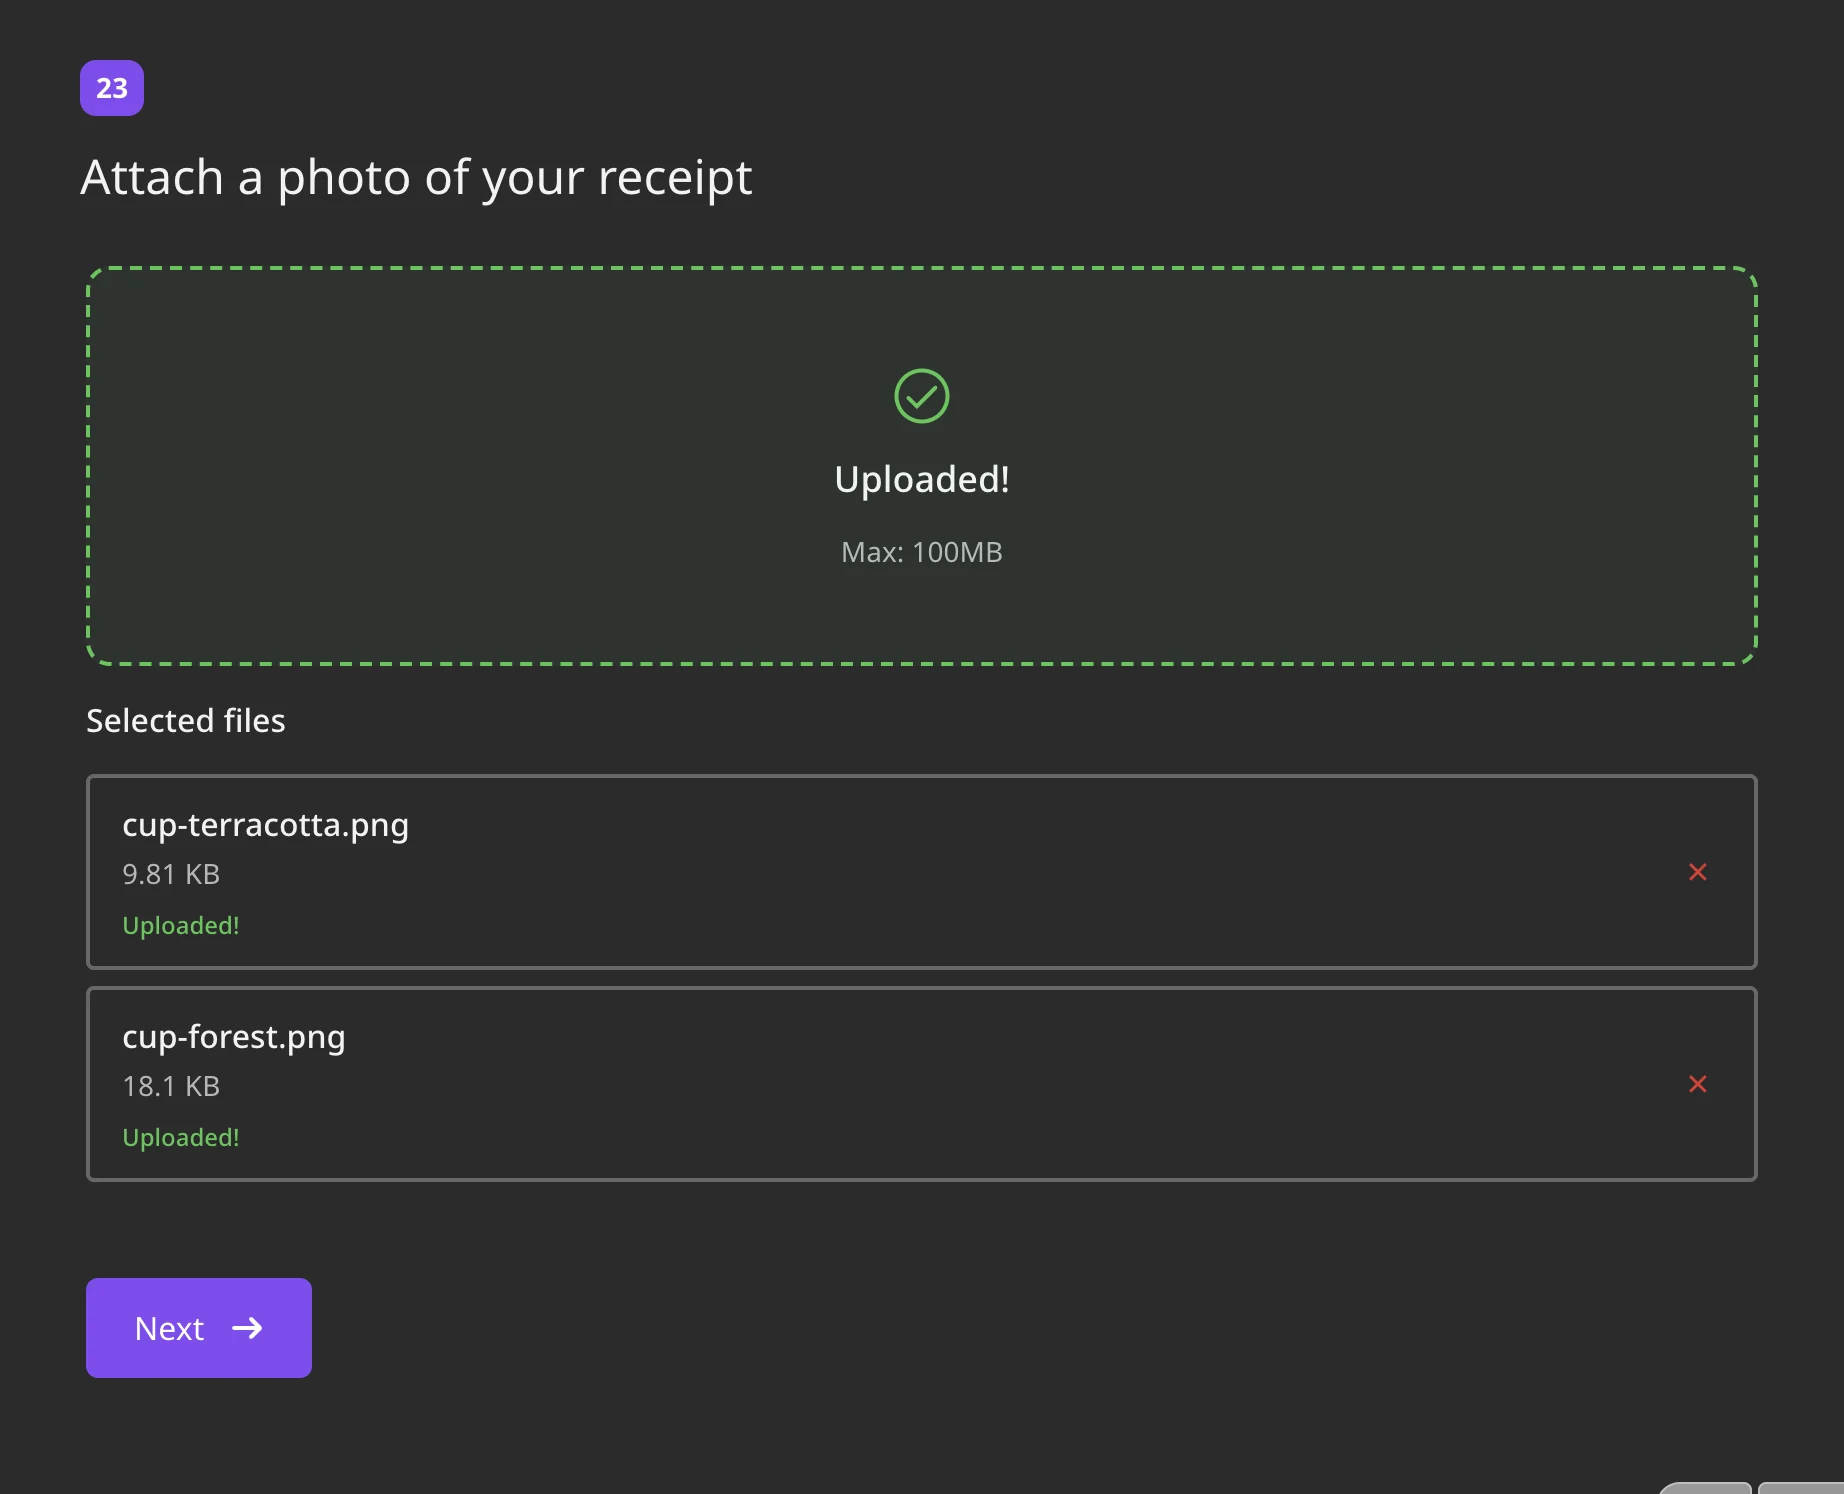Click the 18.1 KB file size

pos(171,1086)
